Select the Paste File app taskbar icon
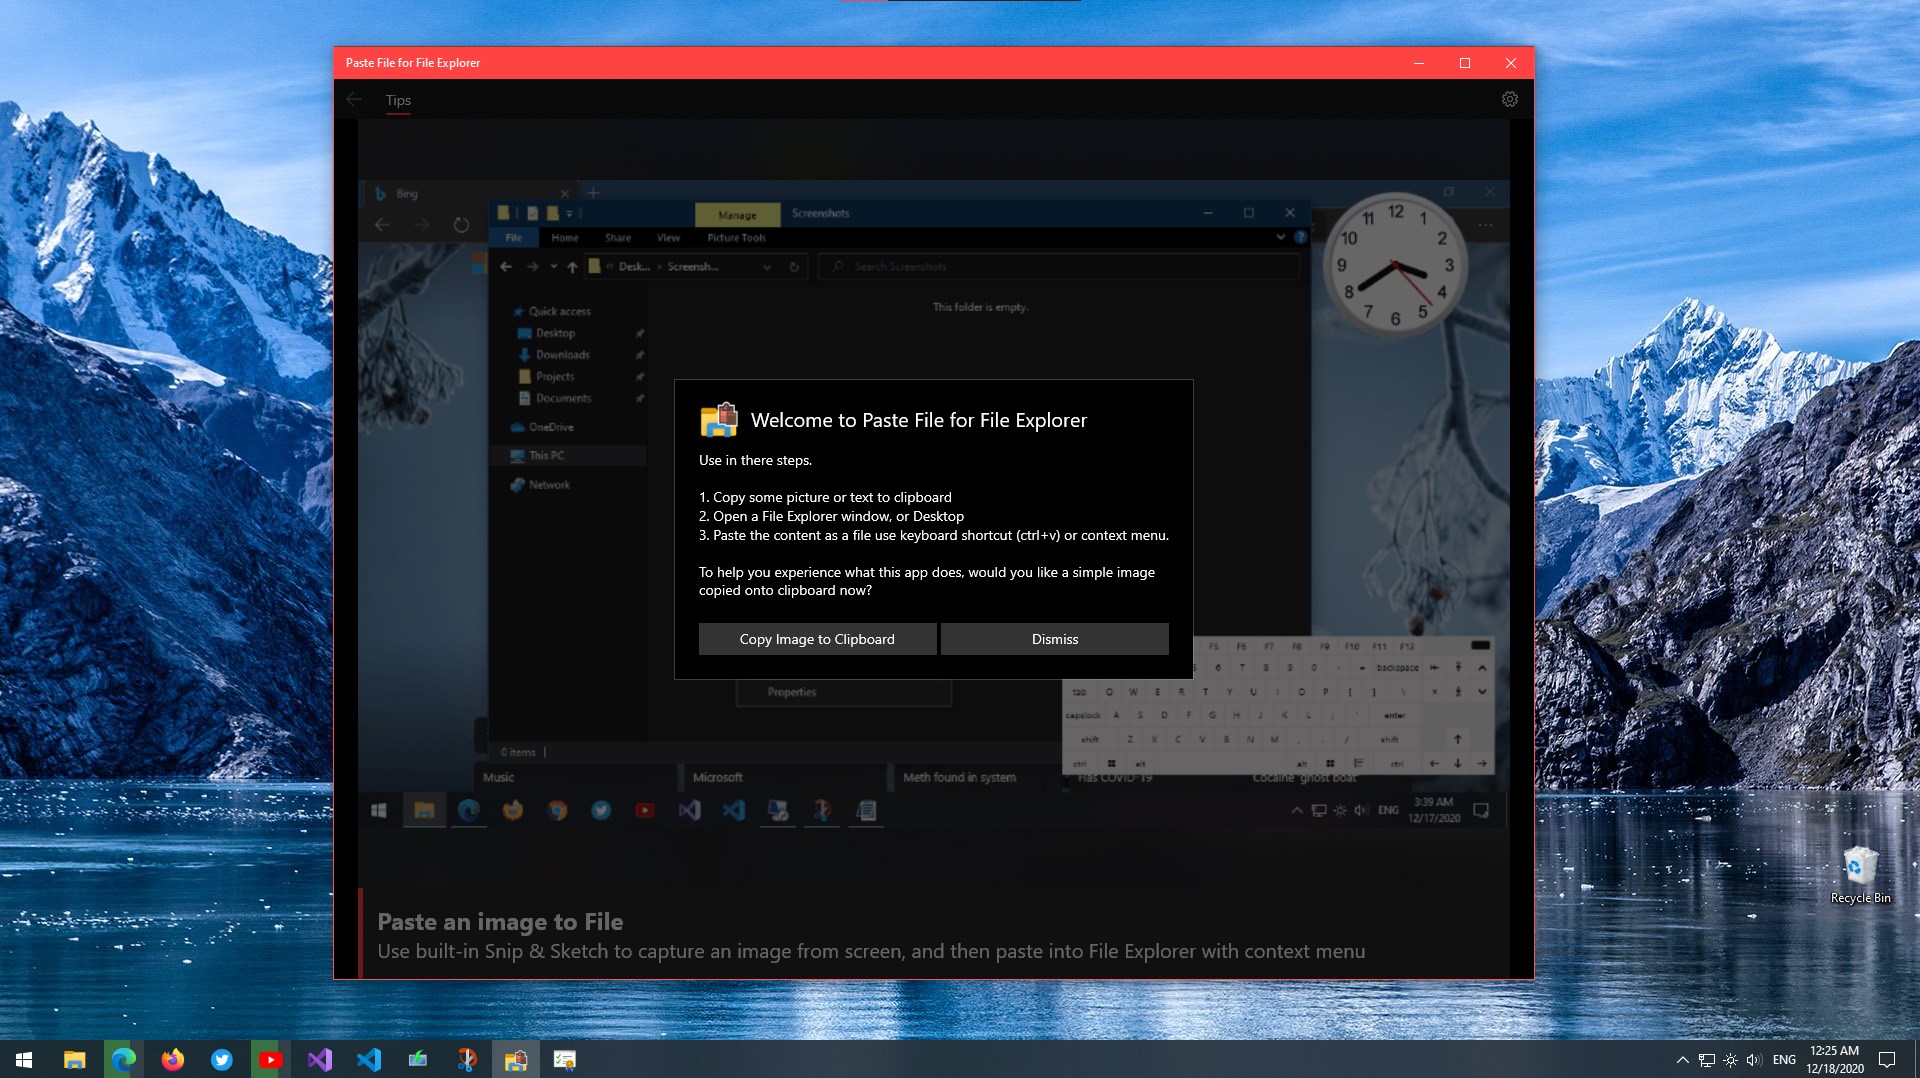The height and width of the screenshot is (1078, 1920). point(516,1059)
